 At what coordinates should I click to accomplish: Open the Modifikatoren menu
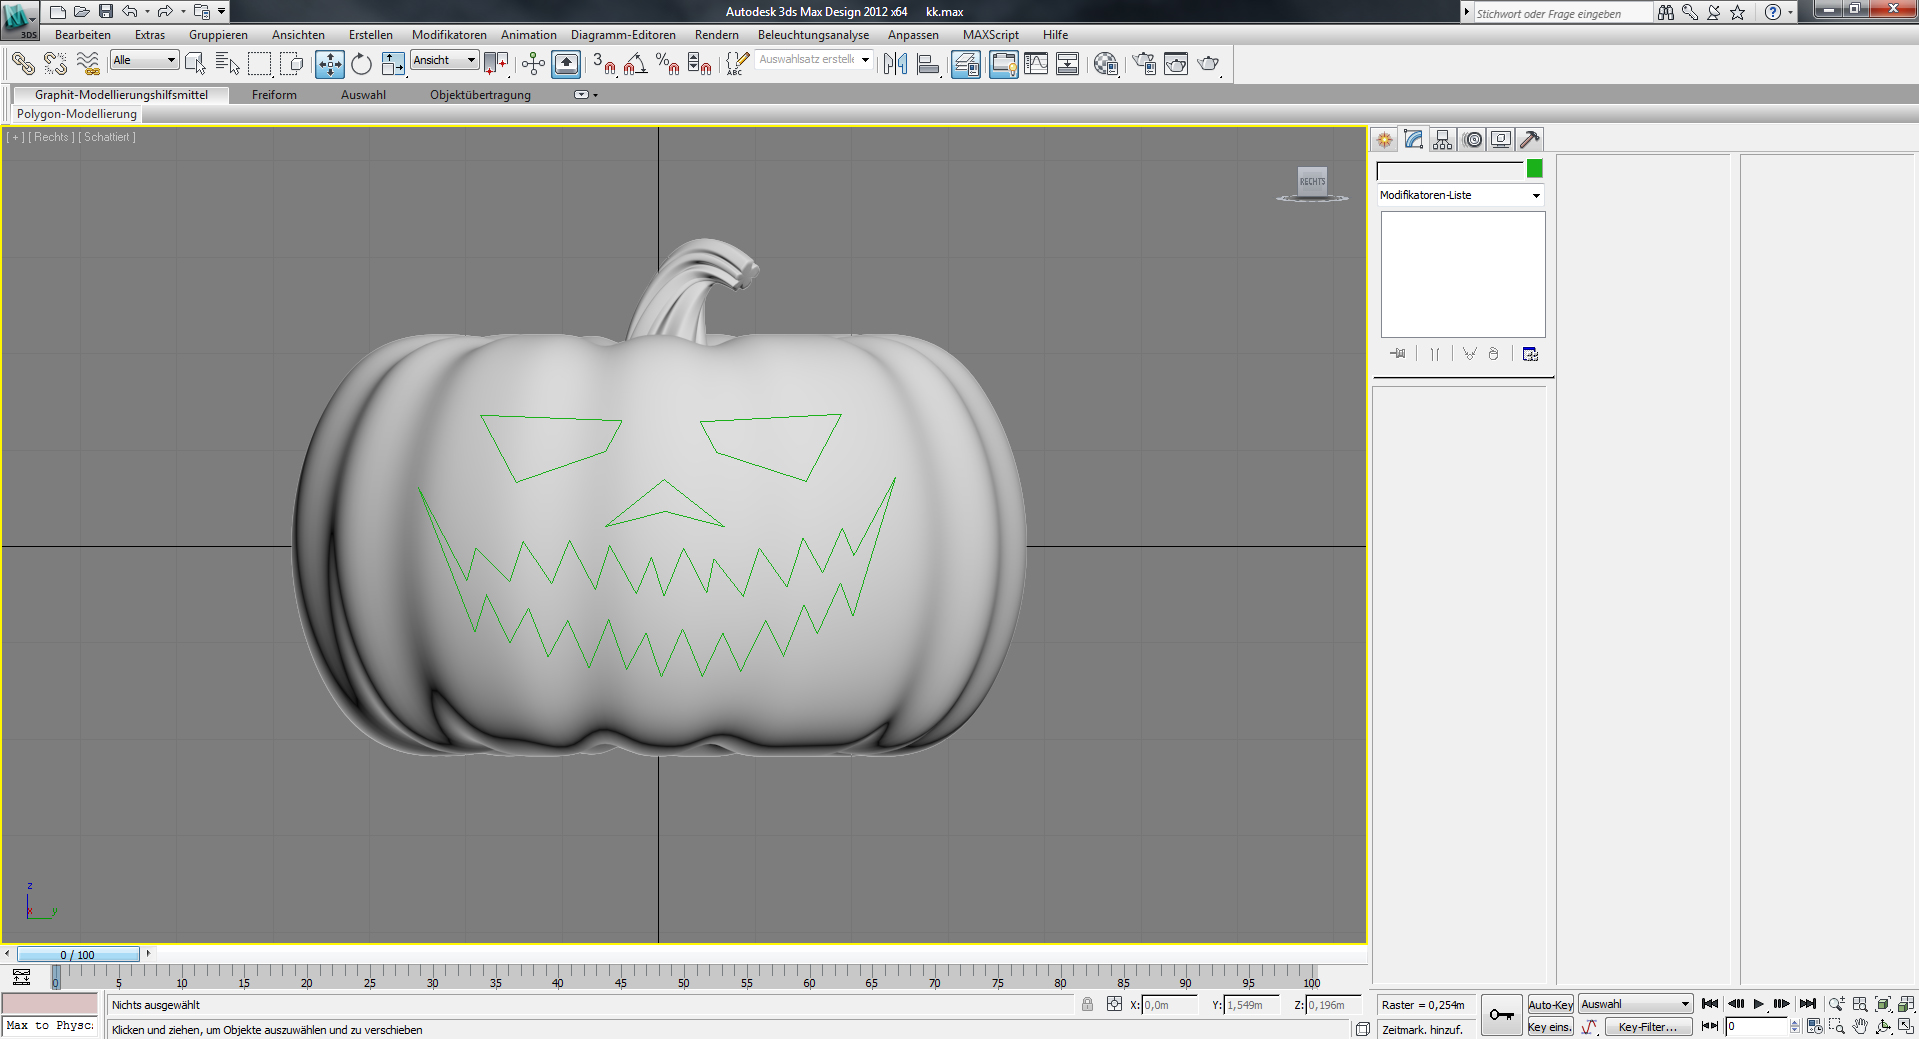[x=449, y=35]
